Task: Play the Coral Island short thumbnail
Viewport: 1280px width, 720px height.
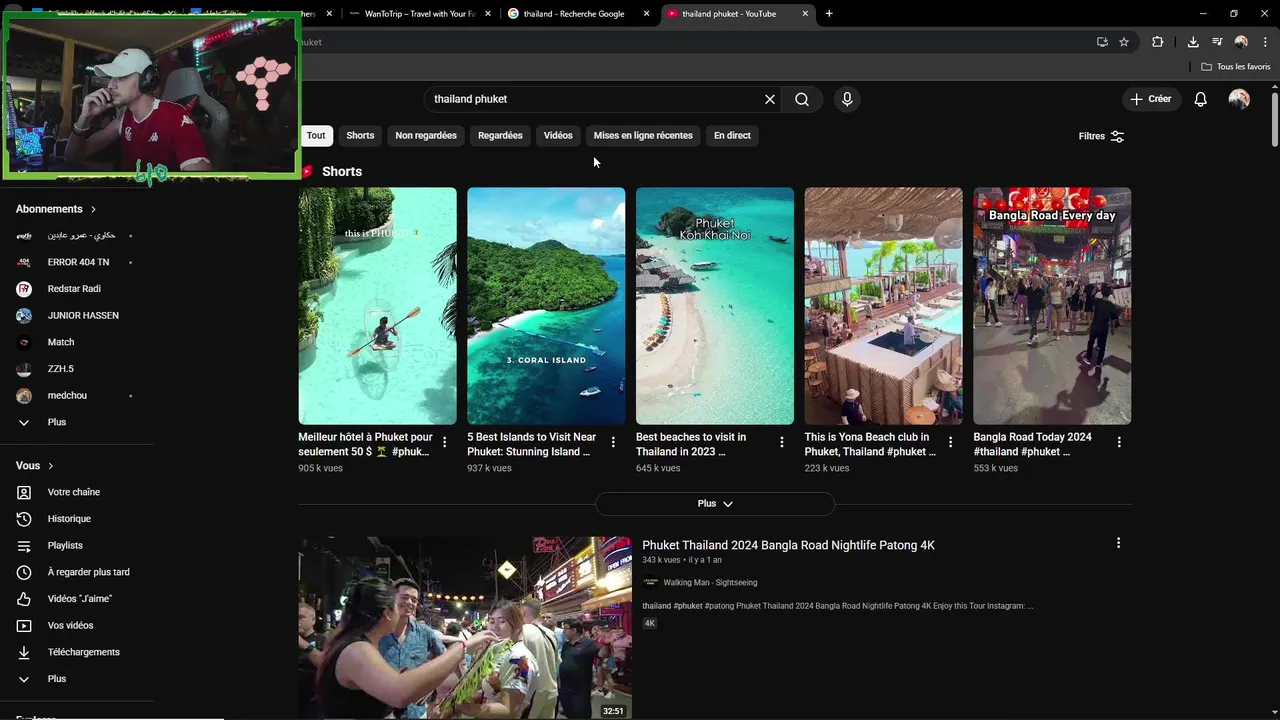Action: [x=546, y=306]
